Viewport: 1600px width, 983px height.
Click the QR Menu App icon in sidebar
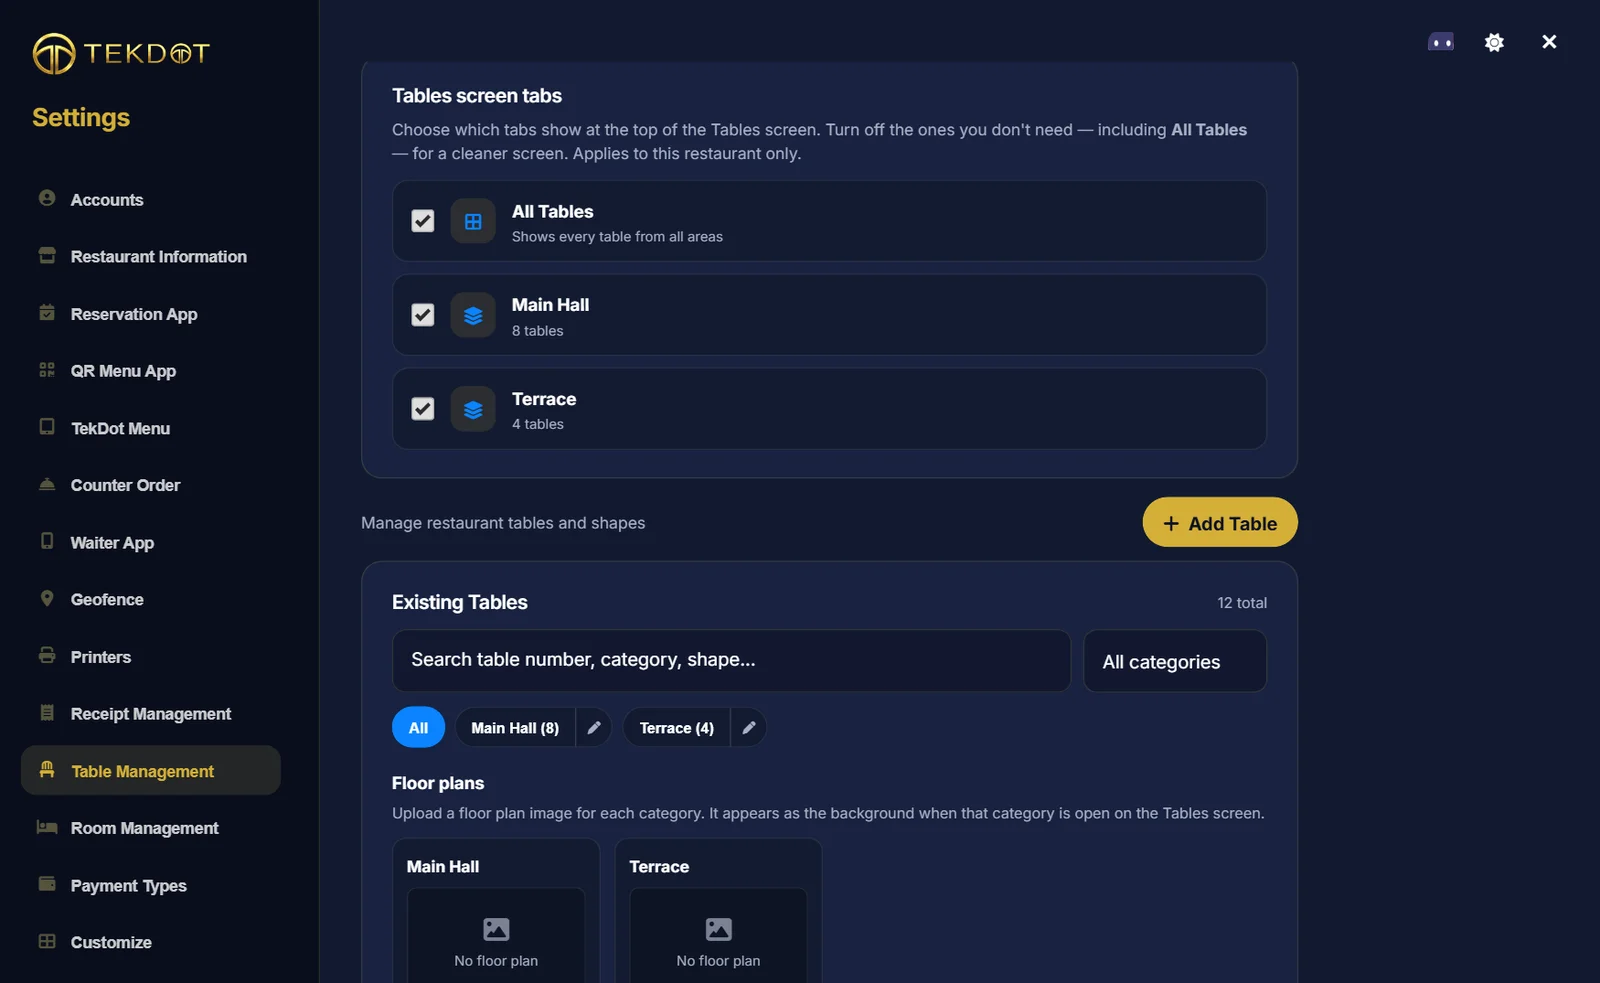click(47, 370)
